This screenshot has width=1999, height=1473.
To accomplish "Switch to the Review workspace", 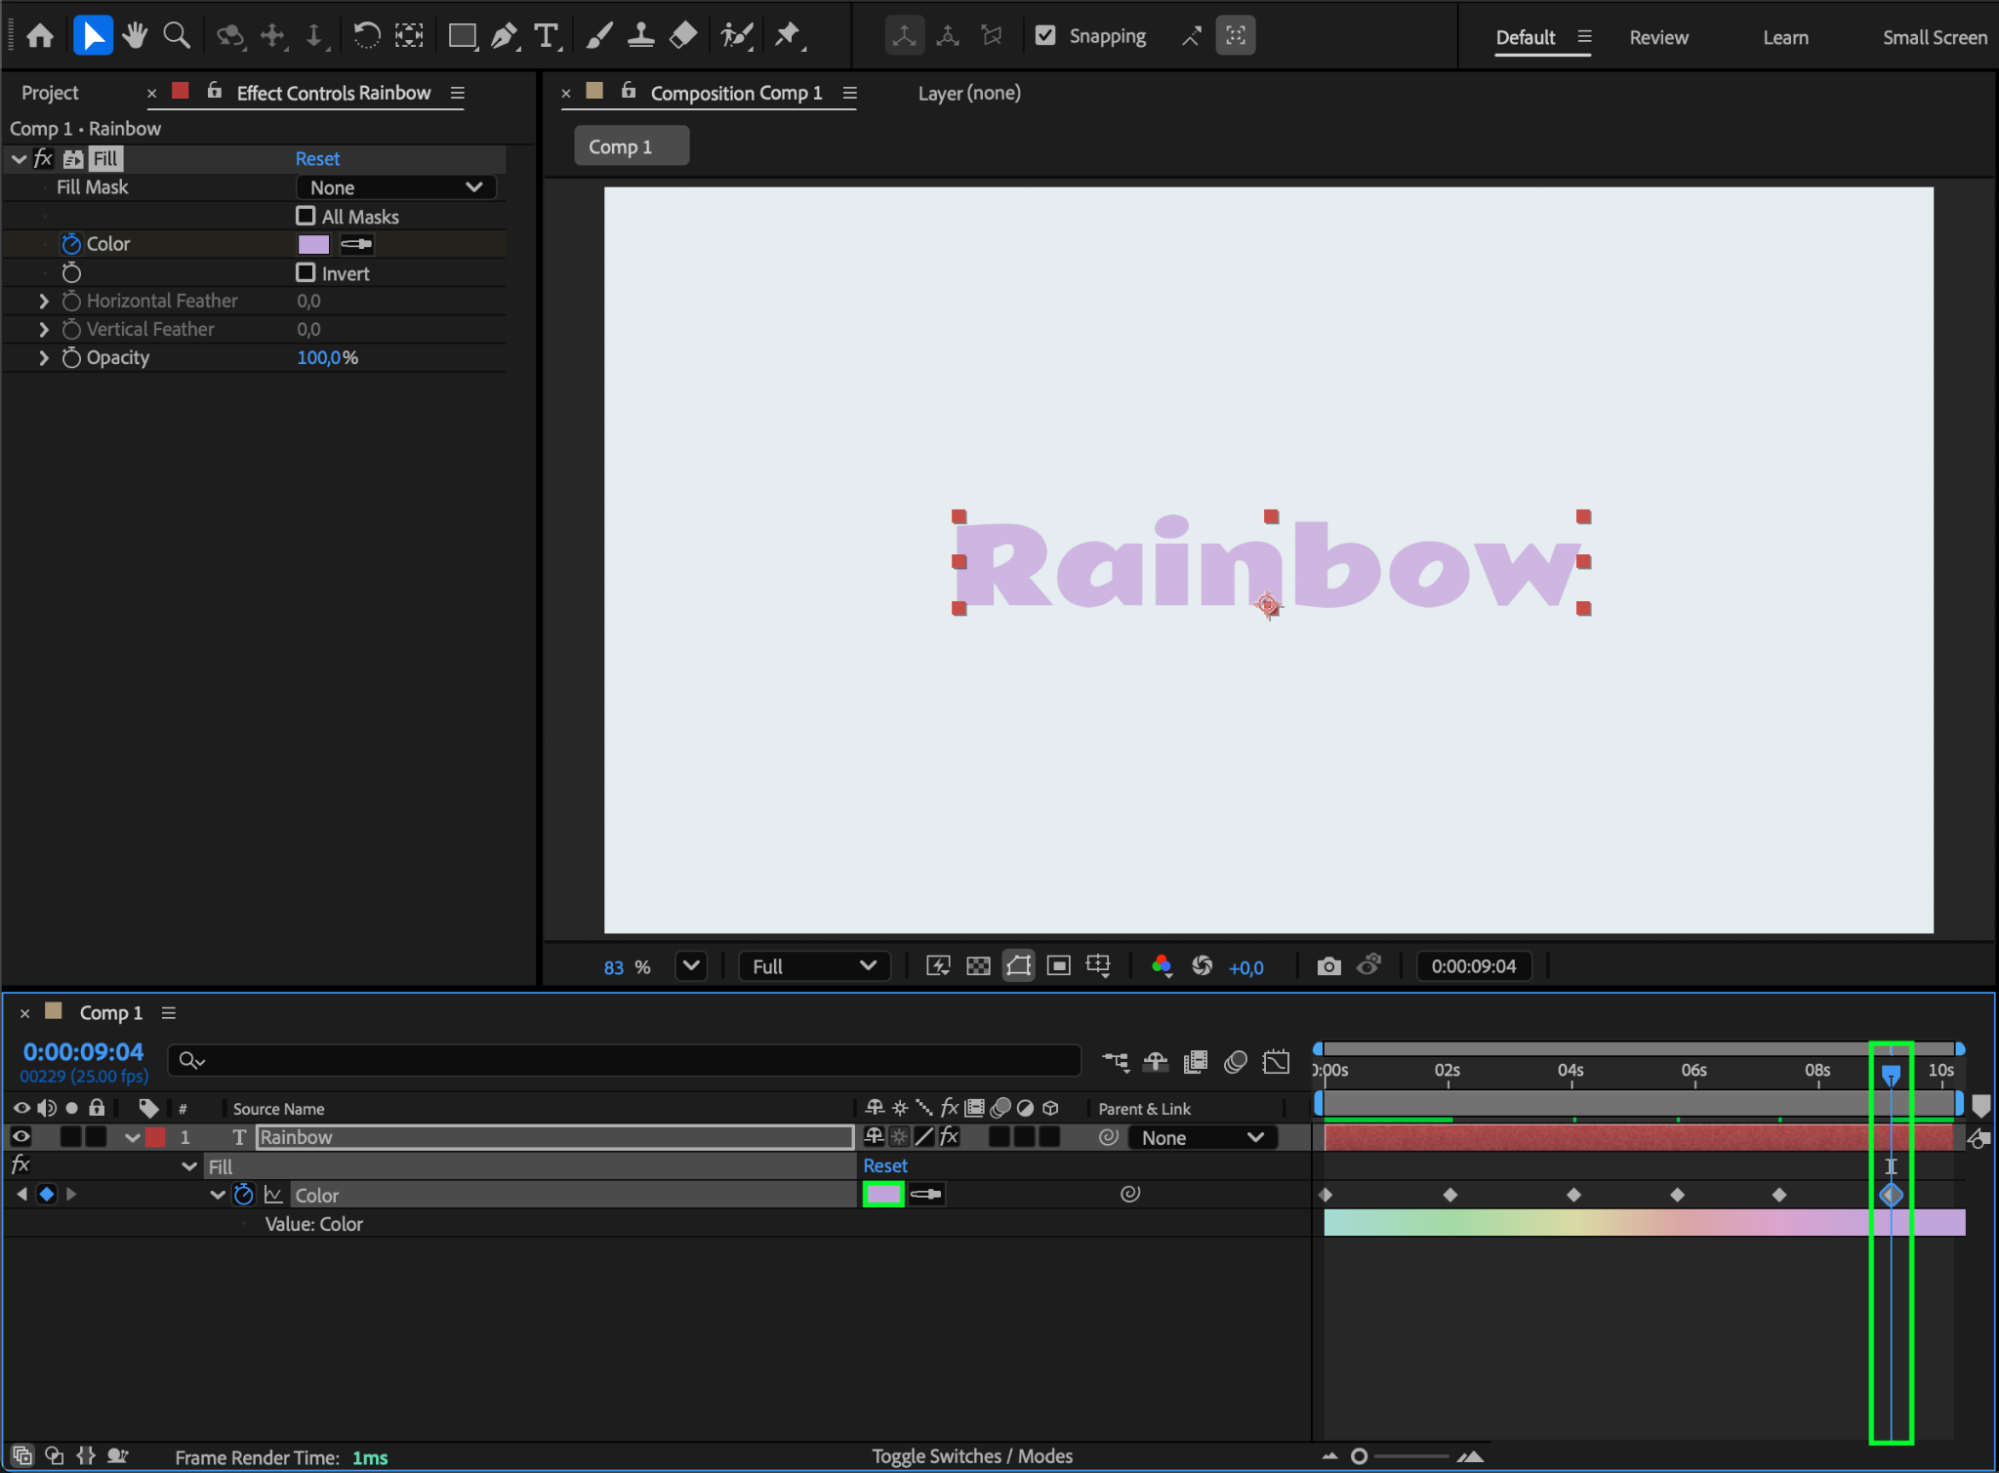I will click(1658, 37).
